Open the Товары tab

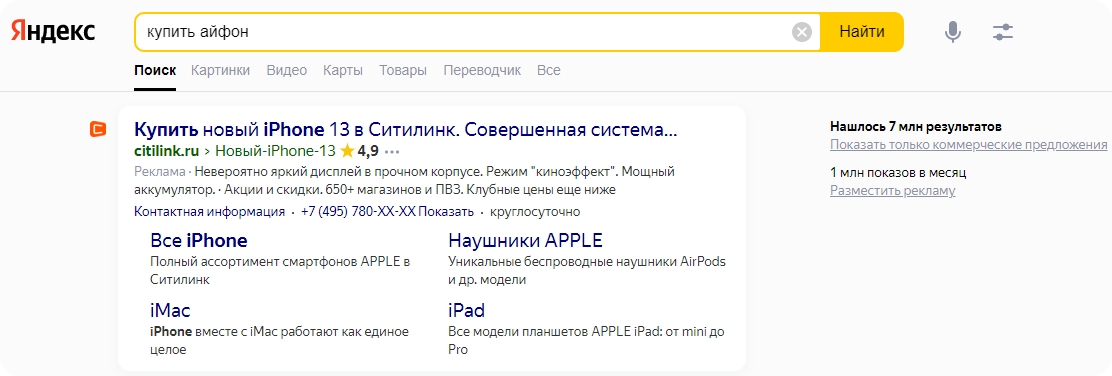pos(403,70)
